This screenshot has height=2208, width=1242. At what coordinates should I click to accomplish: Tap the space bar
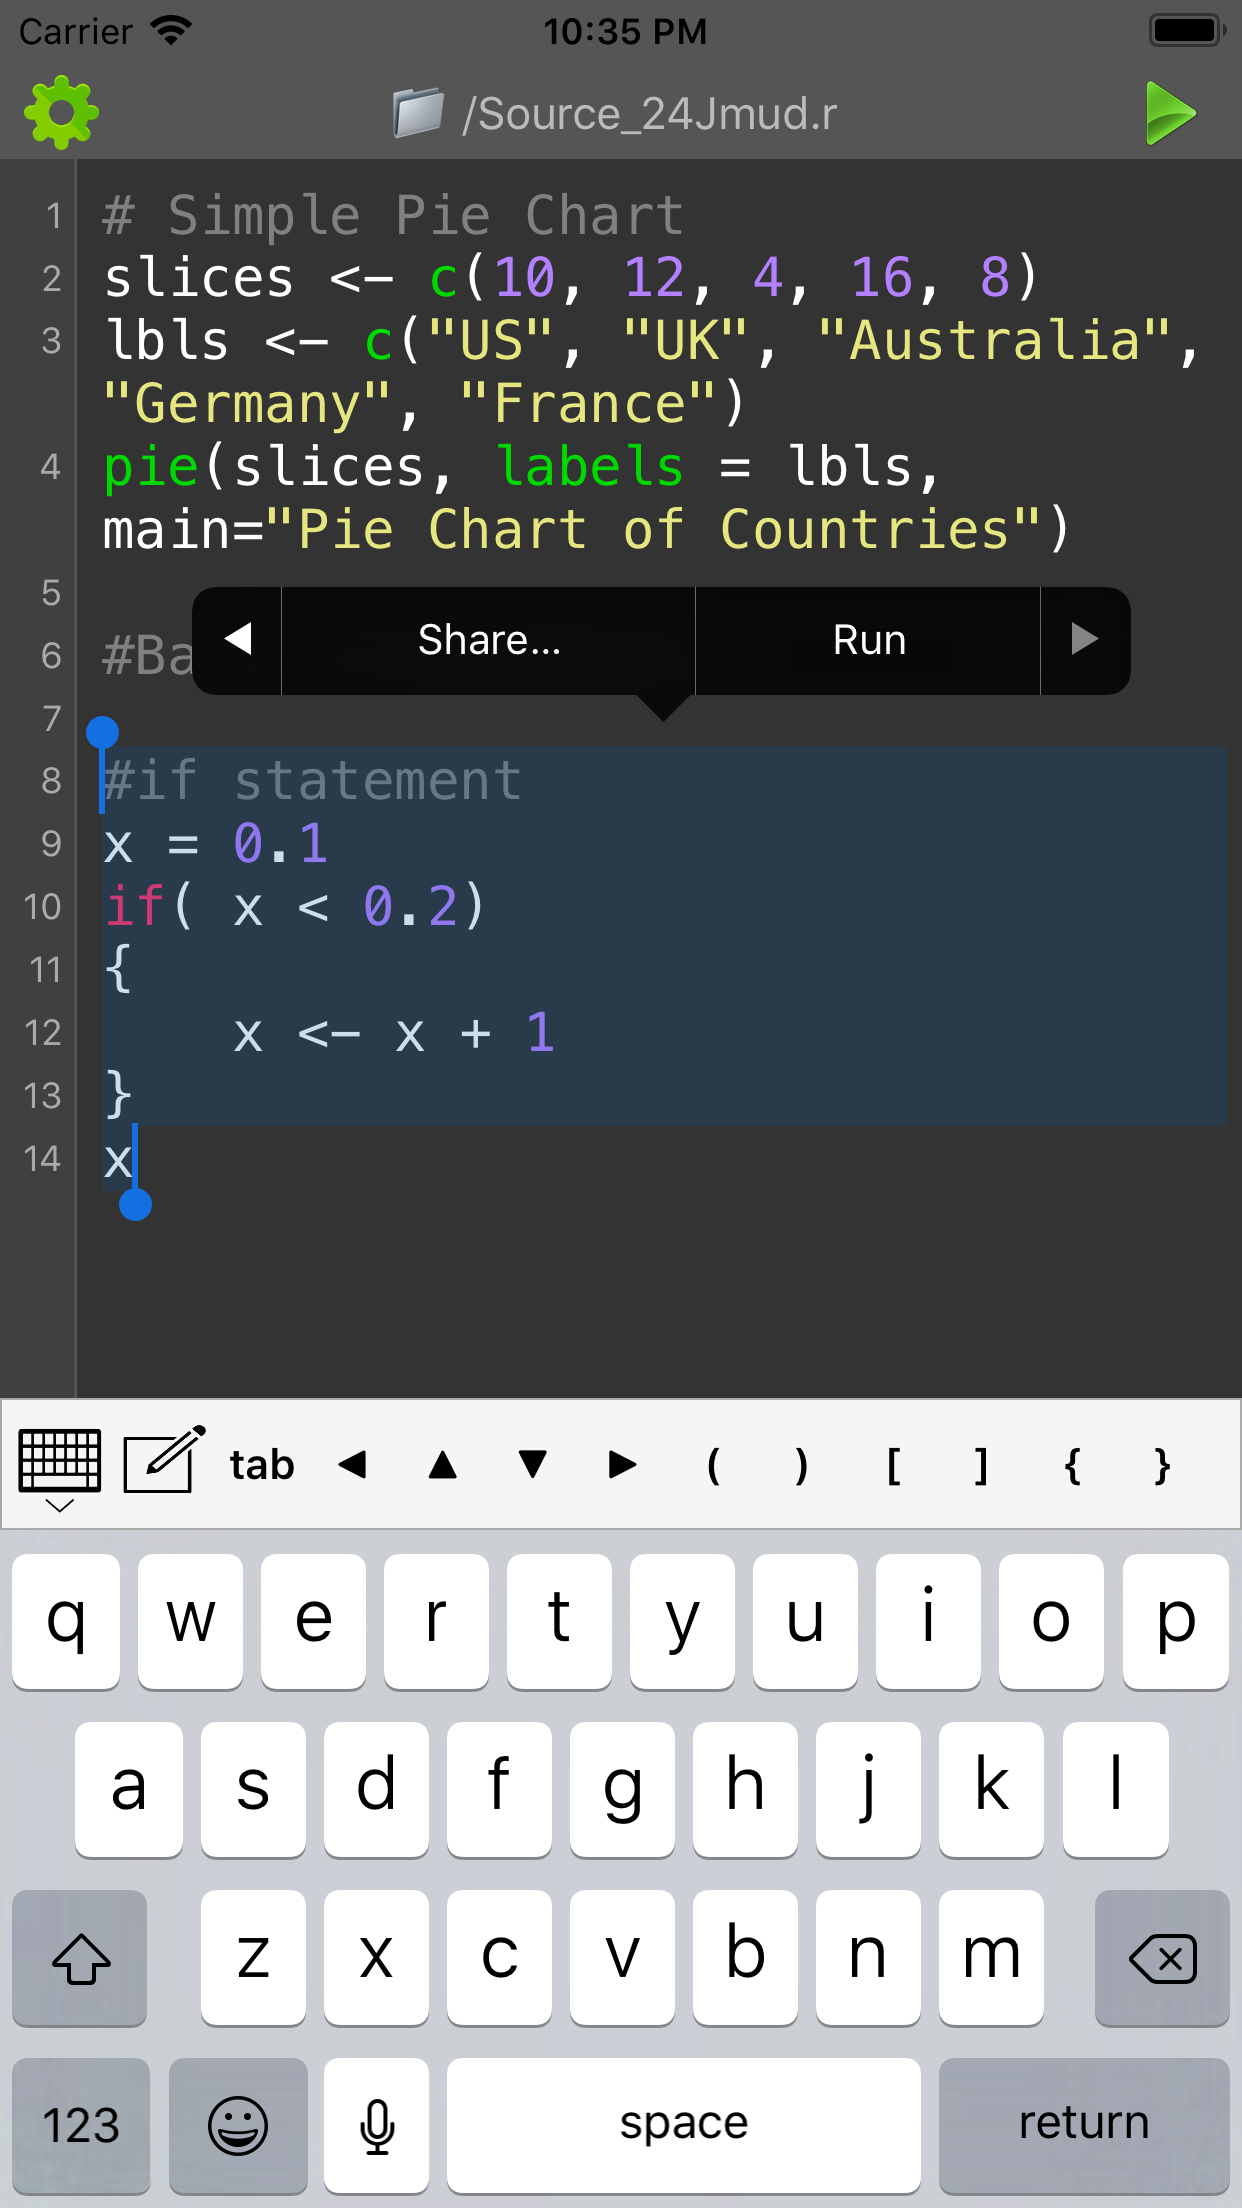tap(684, 2125)
